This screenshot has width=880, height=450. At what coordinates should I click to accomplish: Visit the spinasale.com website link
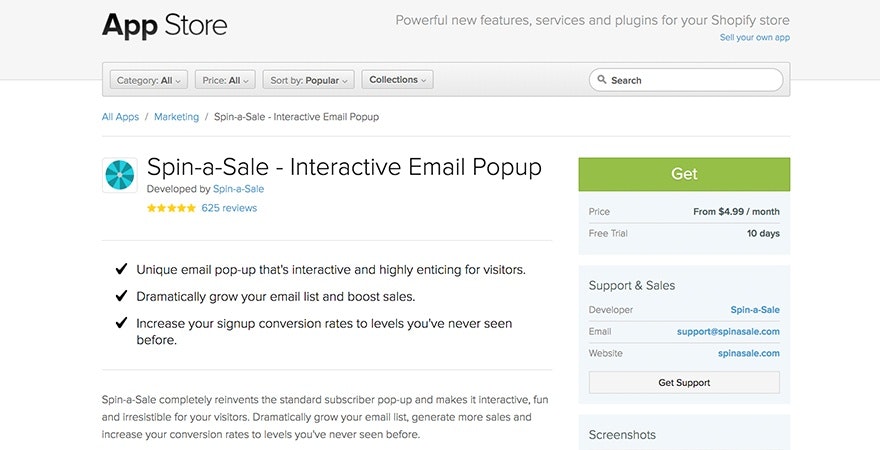[748, 353]
